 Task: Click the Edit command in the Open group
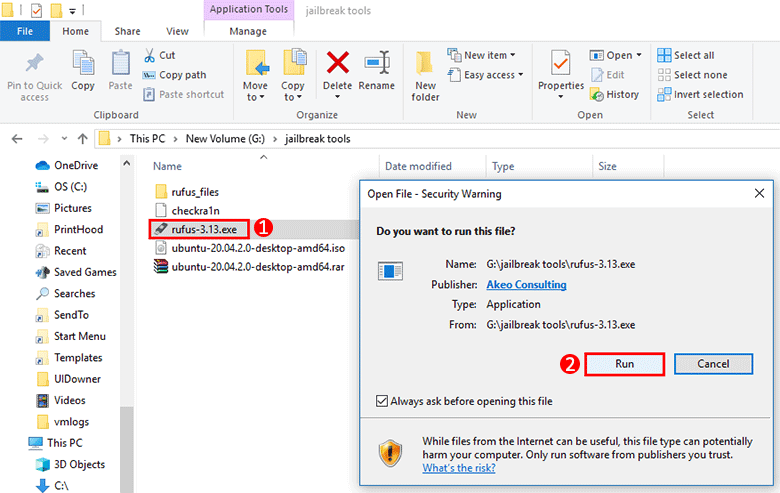coord(607,75)
